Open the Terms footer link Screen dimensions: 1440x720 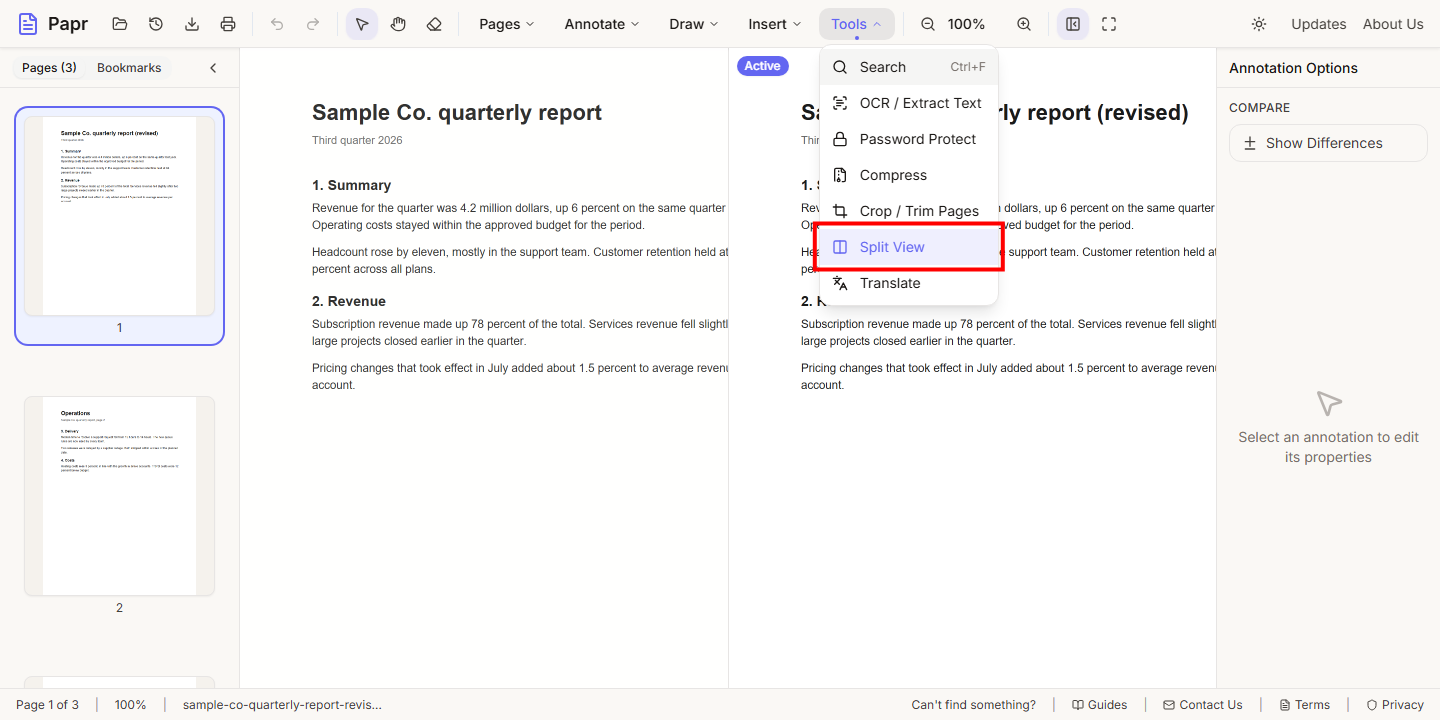[x=1305, y=705]
